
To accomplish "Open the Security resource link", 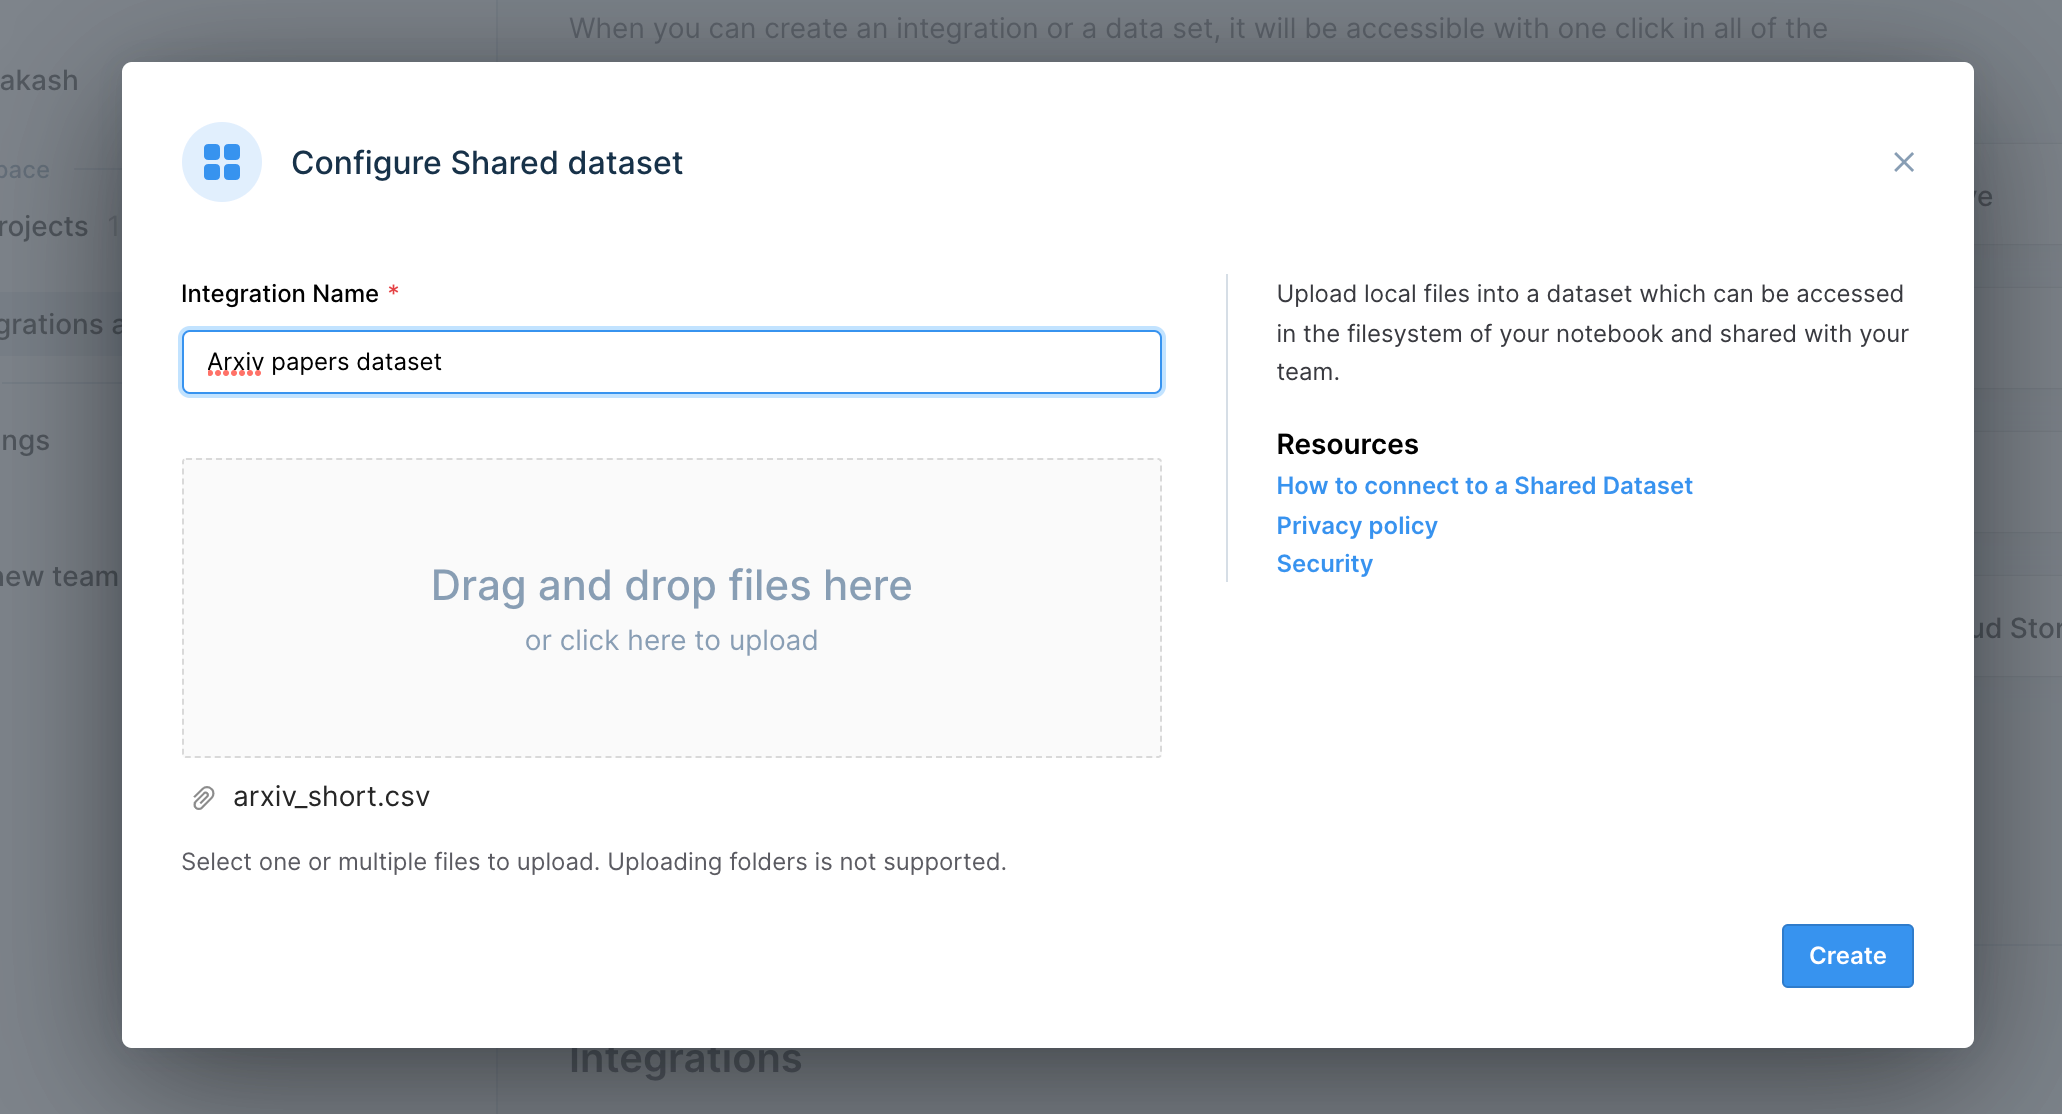I will [x=1324, y=564].
